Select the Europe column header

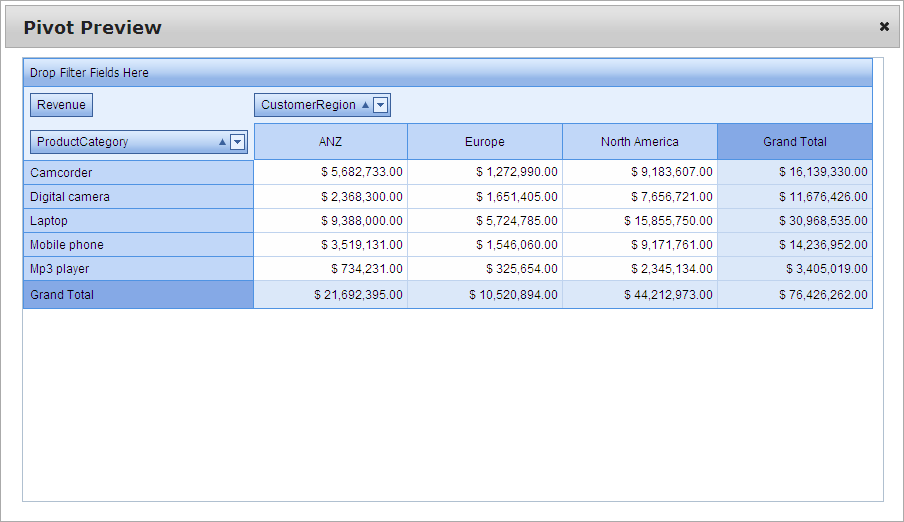[485, 142]
